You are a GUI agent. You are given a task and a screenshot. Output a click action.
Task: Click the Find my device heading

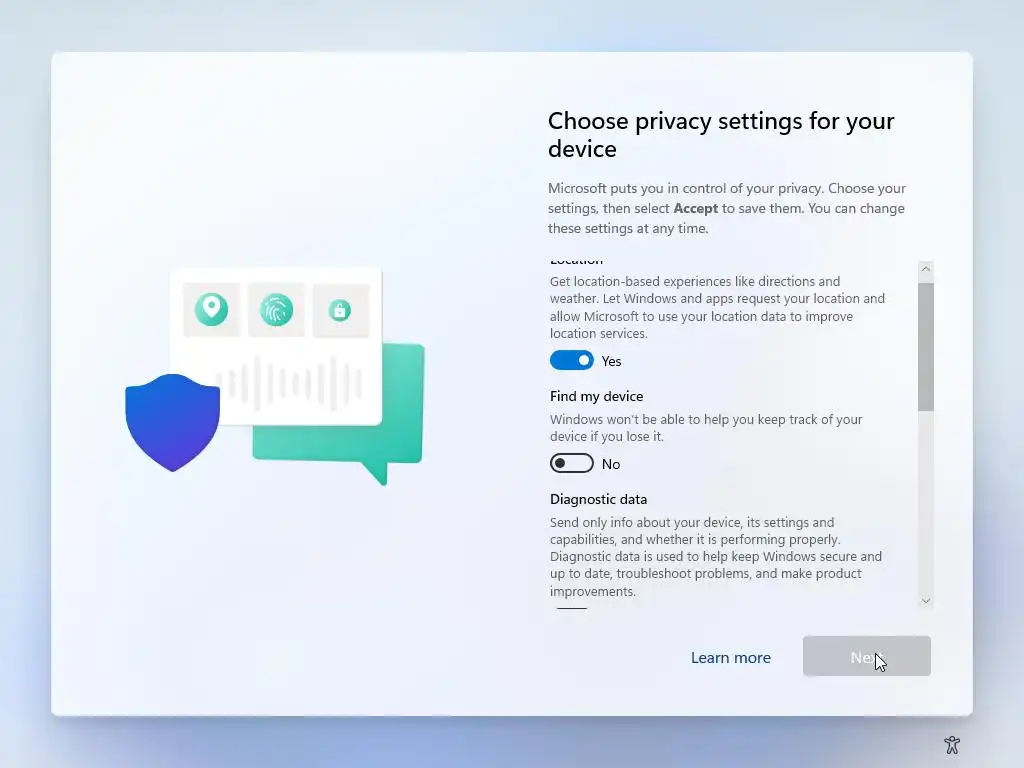click(x=596, y=396)
